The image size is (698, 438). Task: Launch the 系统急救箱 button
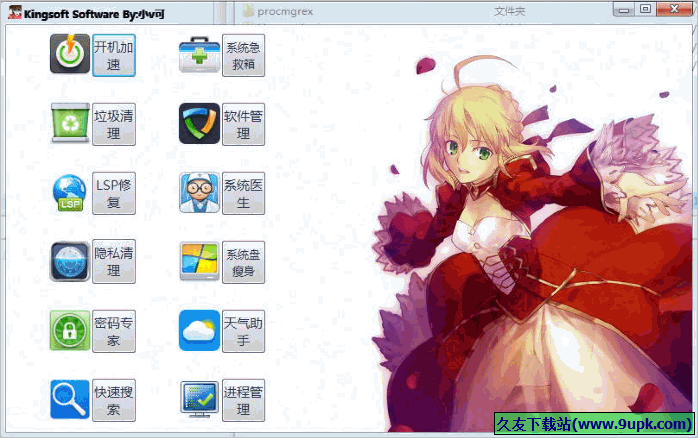tap(243, 56)
